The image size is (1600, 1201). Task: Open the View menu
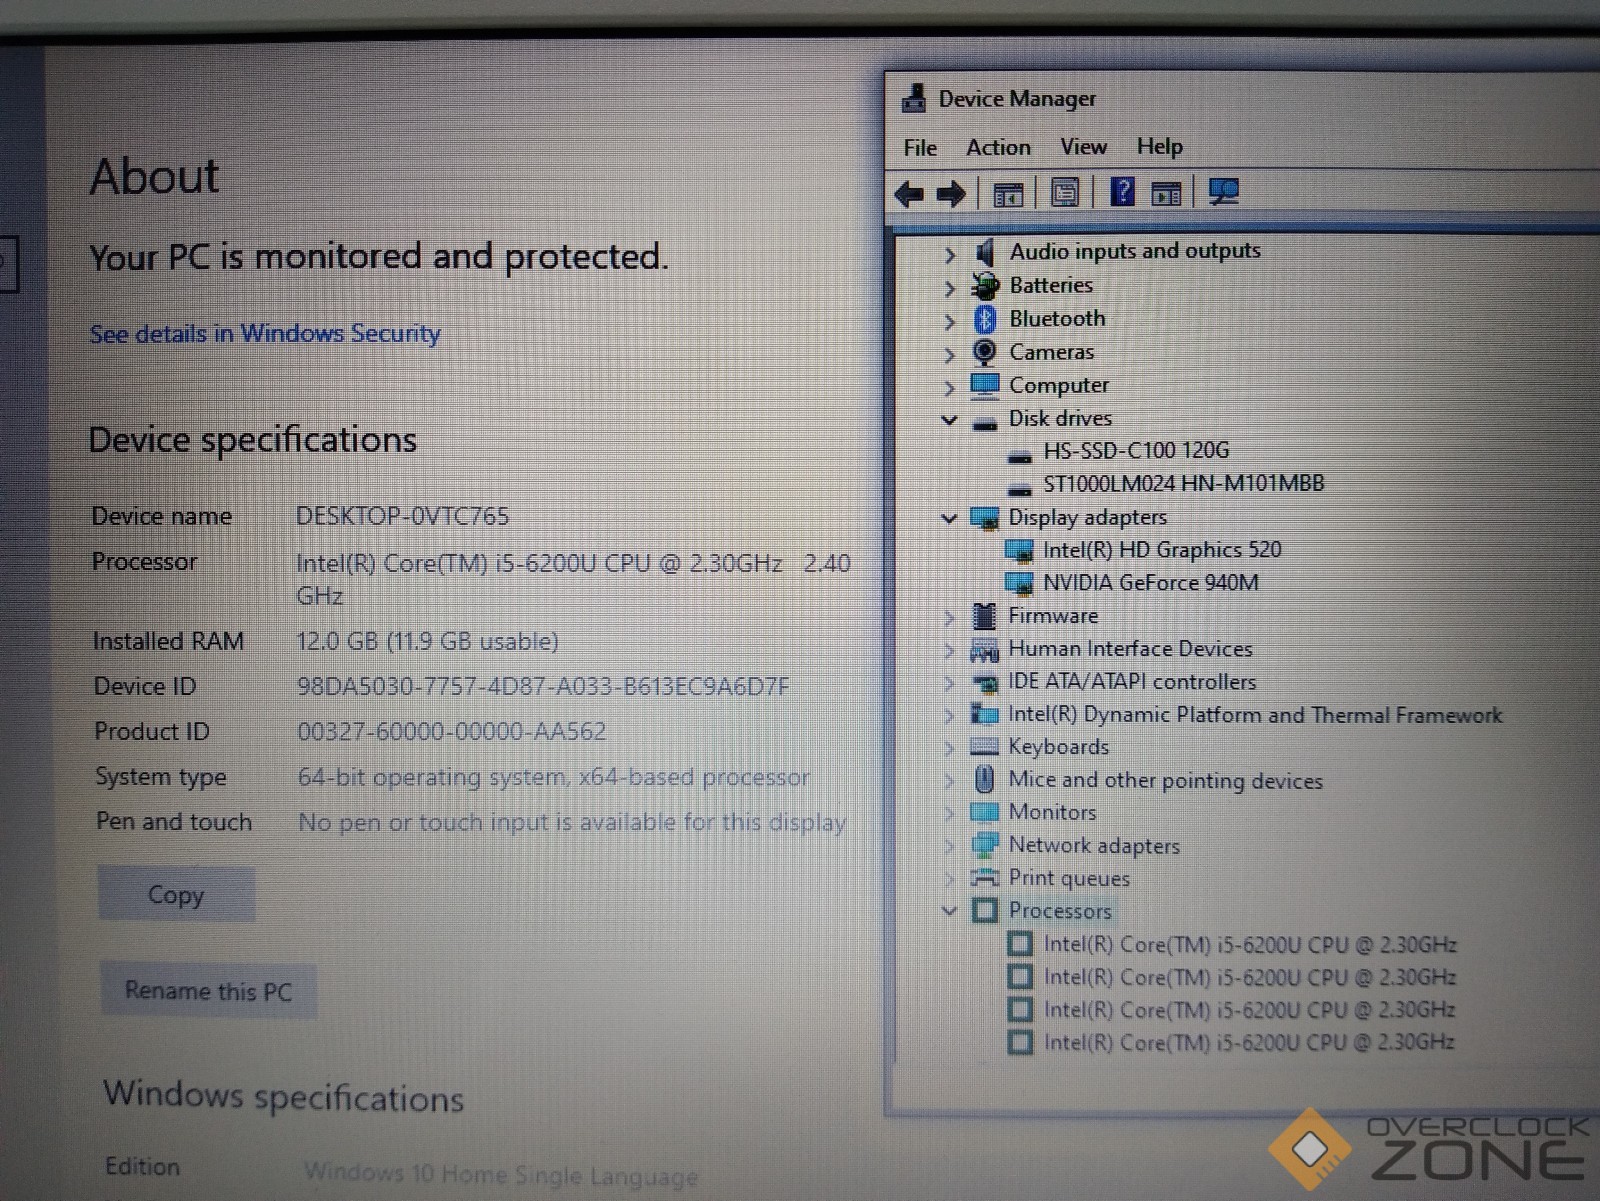point(1083,147)
